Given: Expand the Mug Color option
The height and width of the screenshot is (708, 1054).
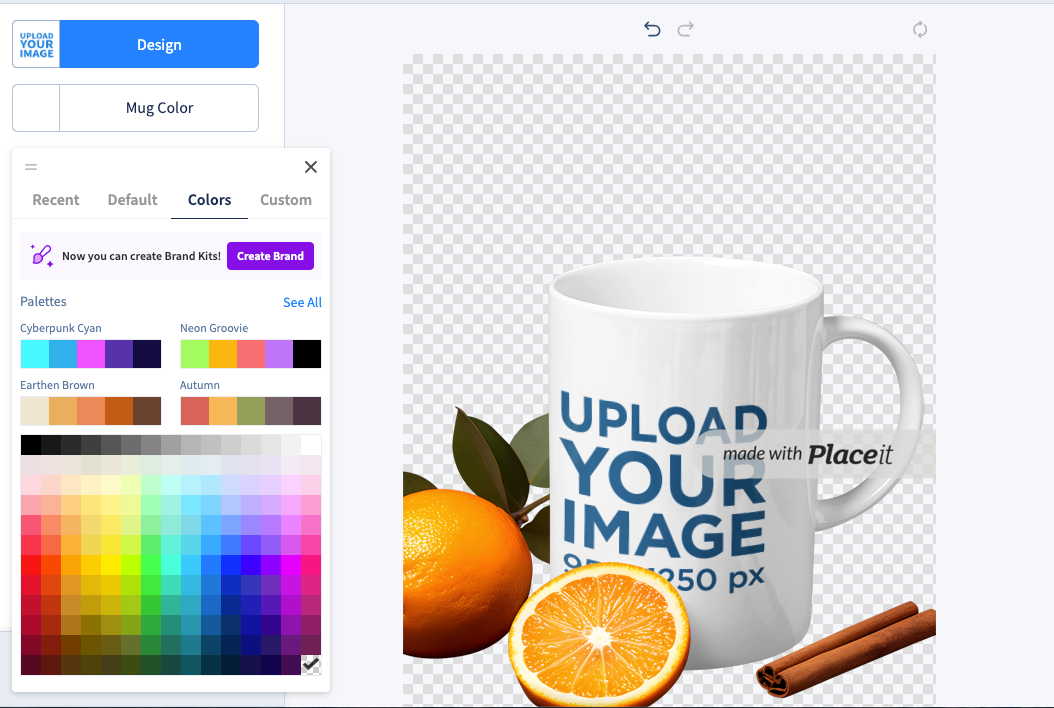Looking at the screenshot, I should (159, 108).
